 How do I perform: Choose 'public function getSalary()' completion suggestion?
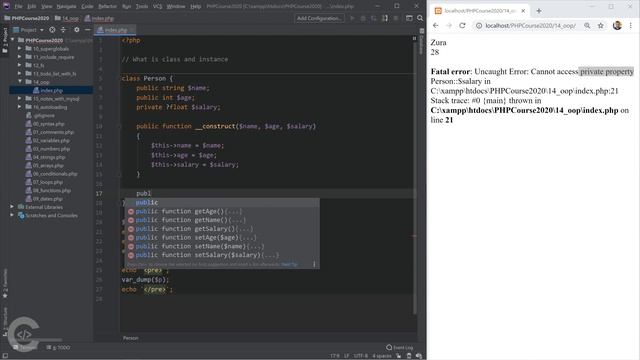tap(222, 229)
